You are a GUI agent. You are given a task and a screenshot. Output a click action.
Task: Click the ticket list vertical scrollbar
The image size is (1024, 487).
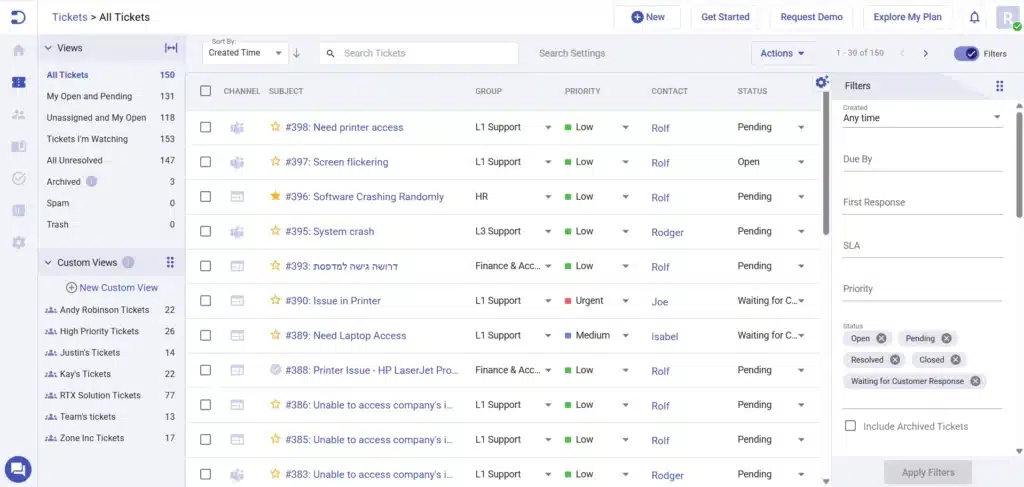[x=825, y=164]
